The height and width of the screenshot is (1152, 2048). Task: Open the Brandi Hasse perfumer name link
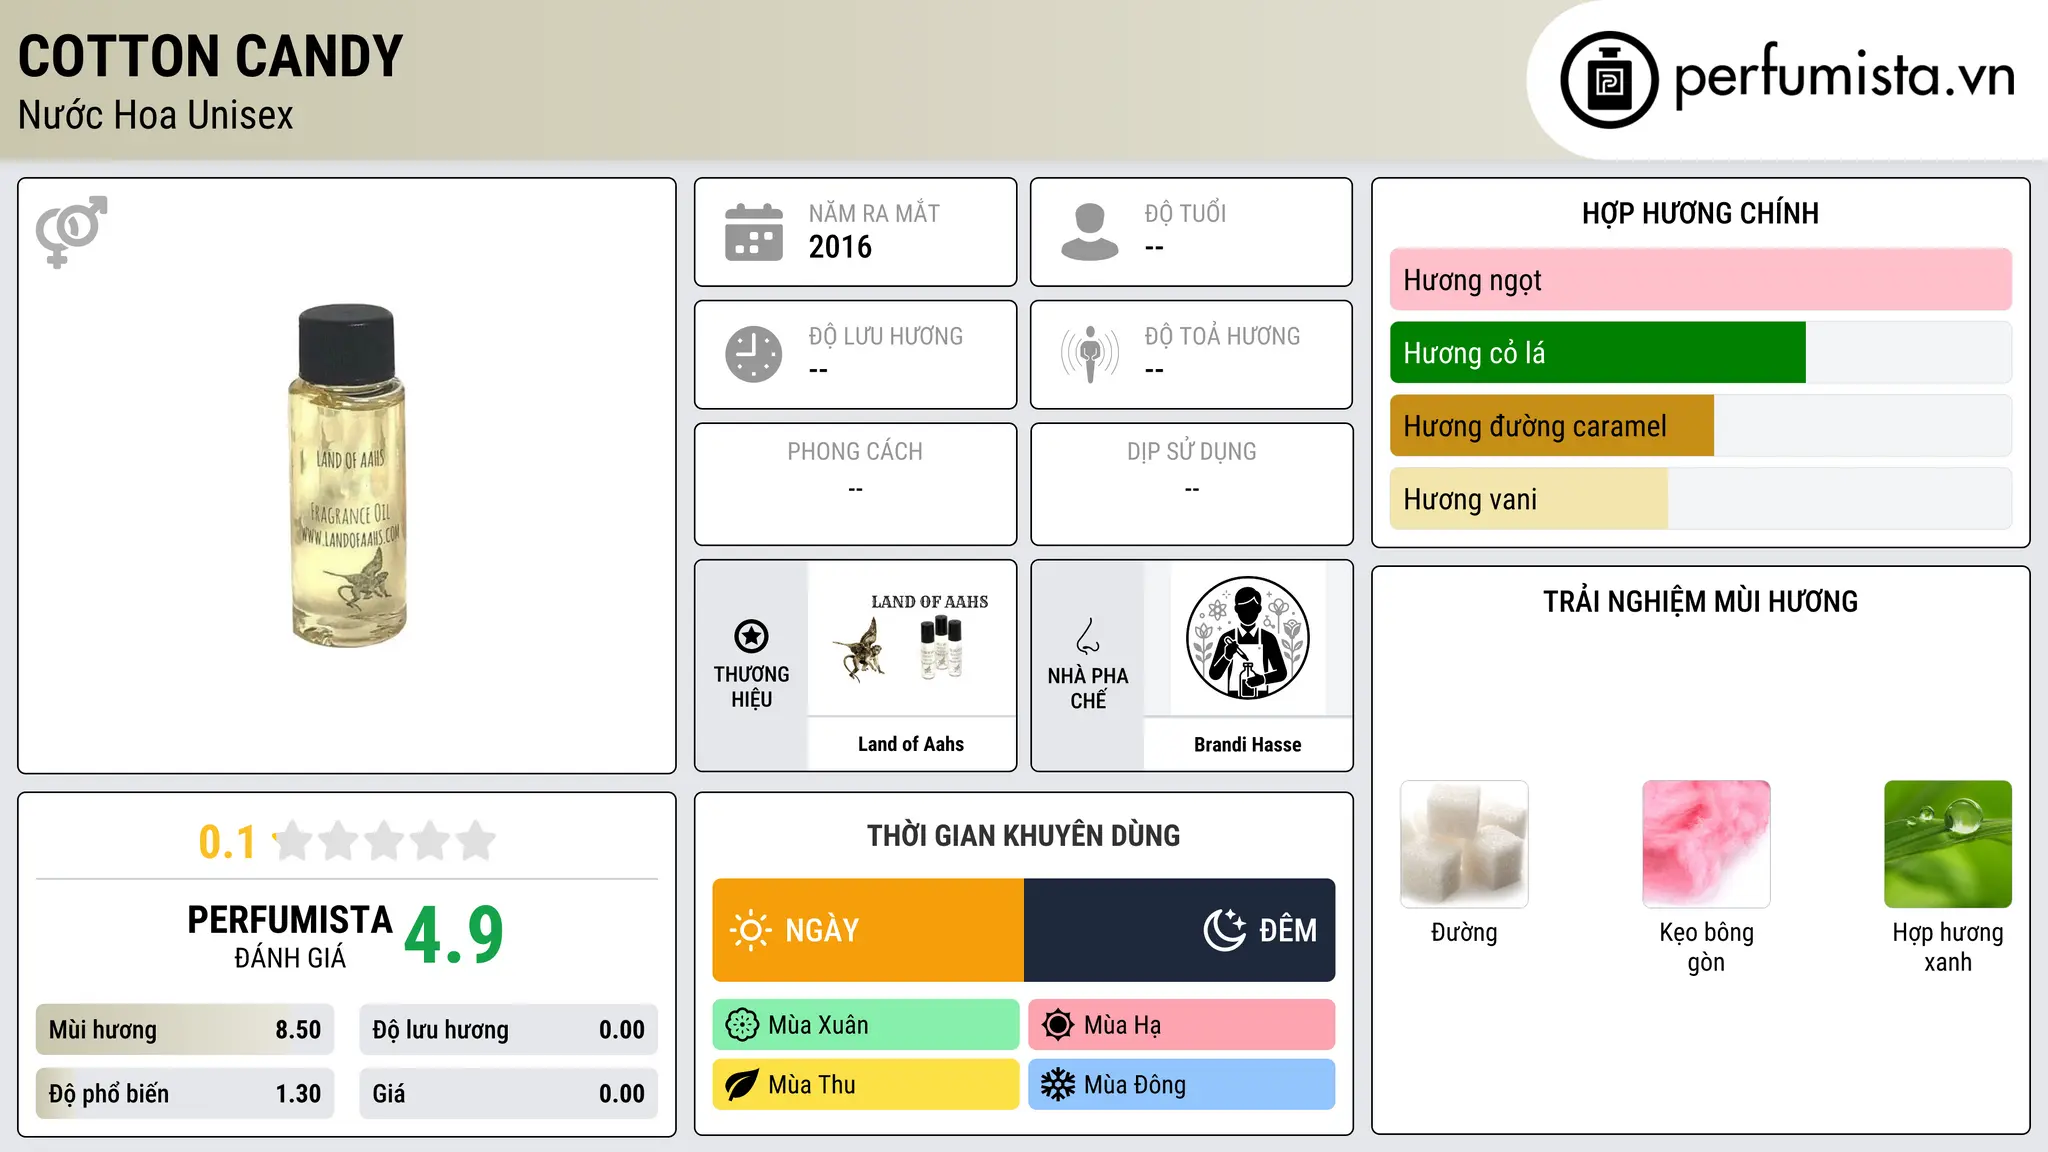coord(1247,744)
